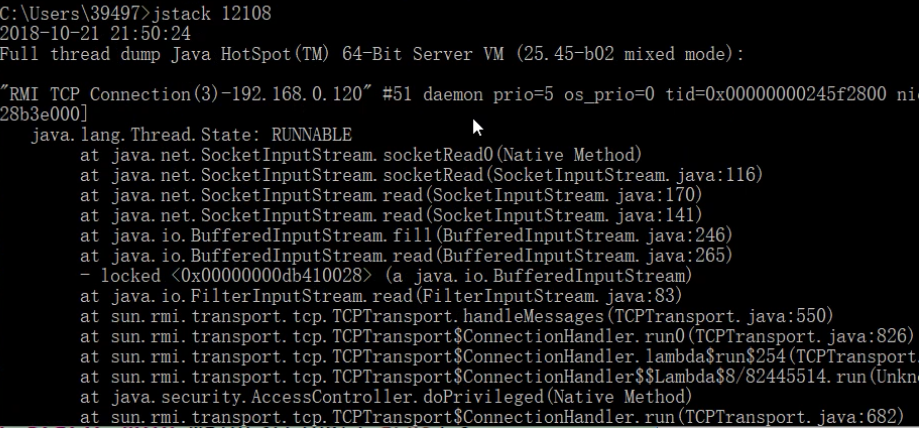Click the SocketInputStream.java:141 stack line
Screen dimensions: 919x428
391,215
